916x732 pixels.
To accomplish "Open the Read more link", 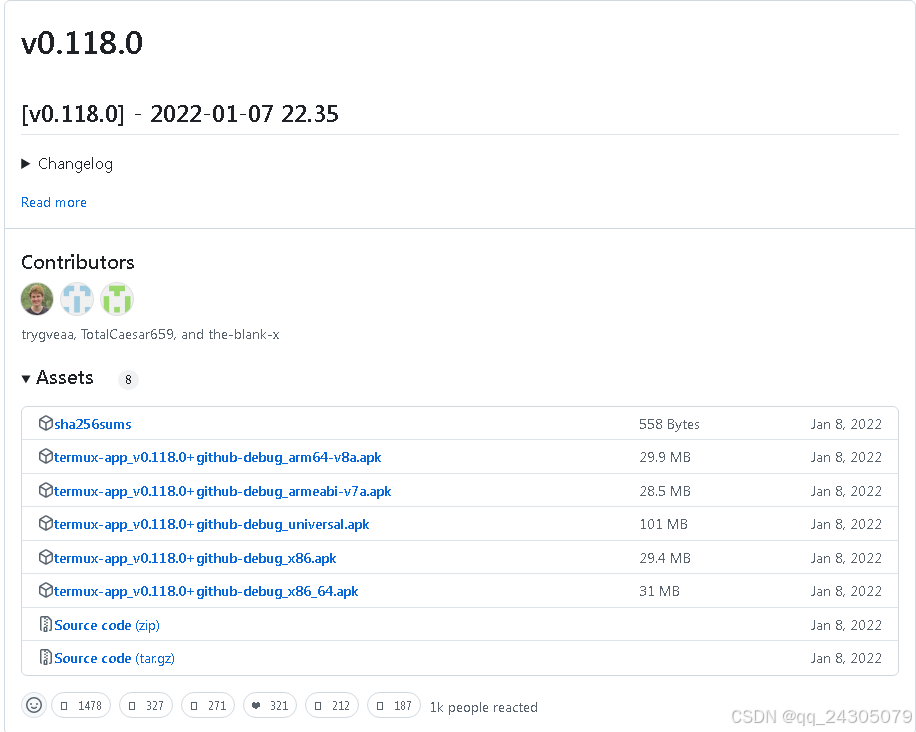I will point(54,202).
